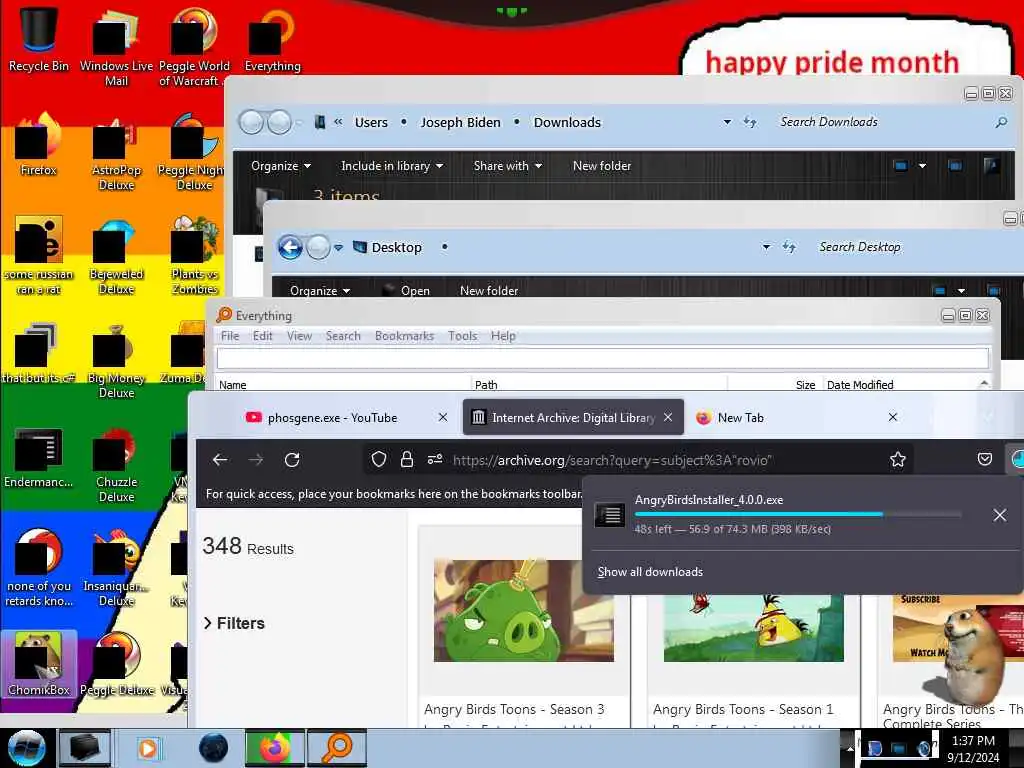The height and width of the screenshot is (768, 1024).
Task: Switch to Everything search taskbar button
Action: (x=337, y=748)
